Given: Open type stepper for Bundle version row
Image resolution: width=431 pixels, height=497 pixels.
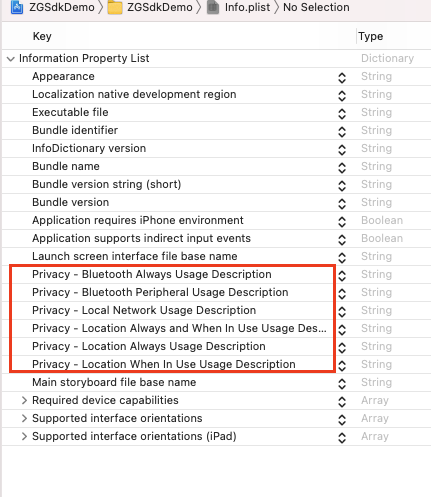Looking at the screenshot, I should (342, 204).
